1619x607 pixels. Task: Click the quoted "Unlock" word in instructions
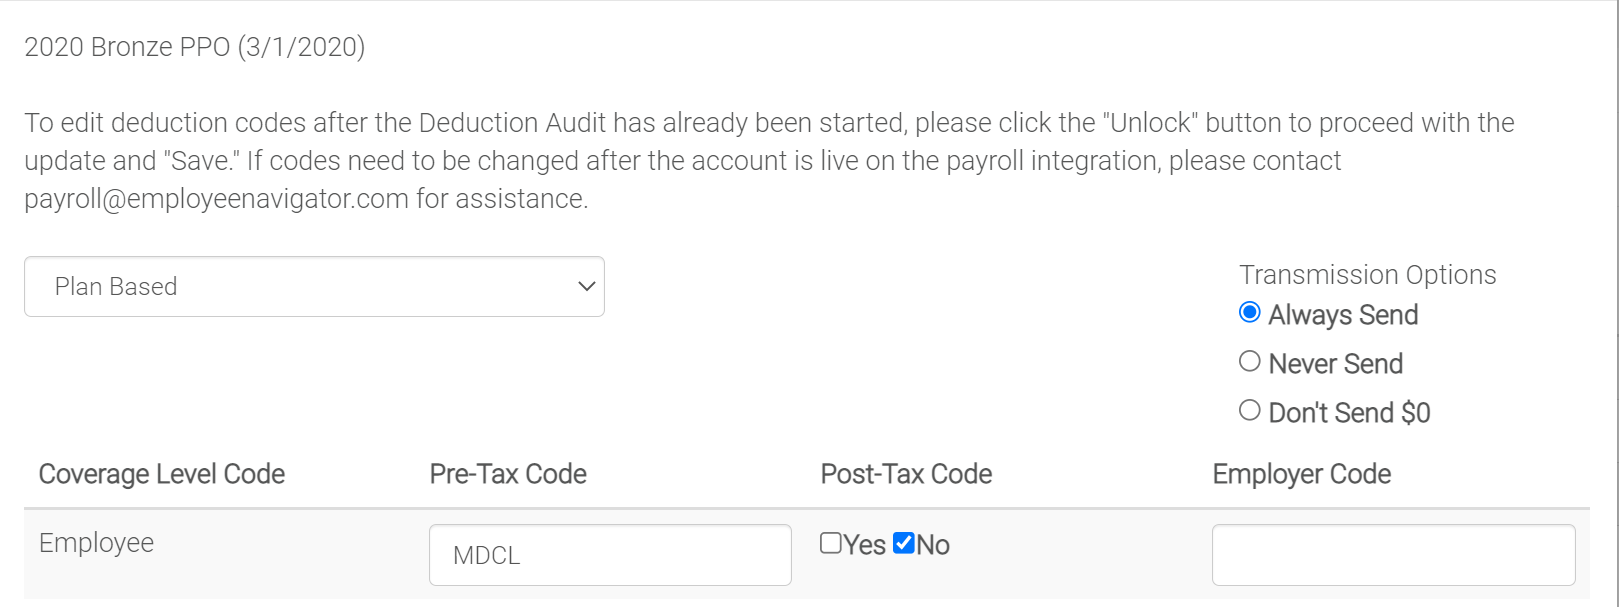[x=1150, y=123]
